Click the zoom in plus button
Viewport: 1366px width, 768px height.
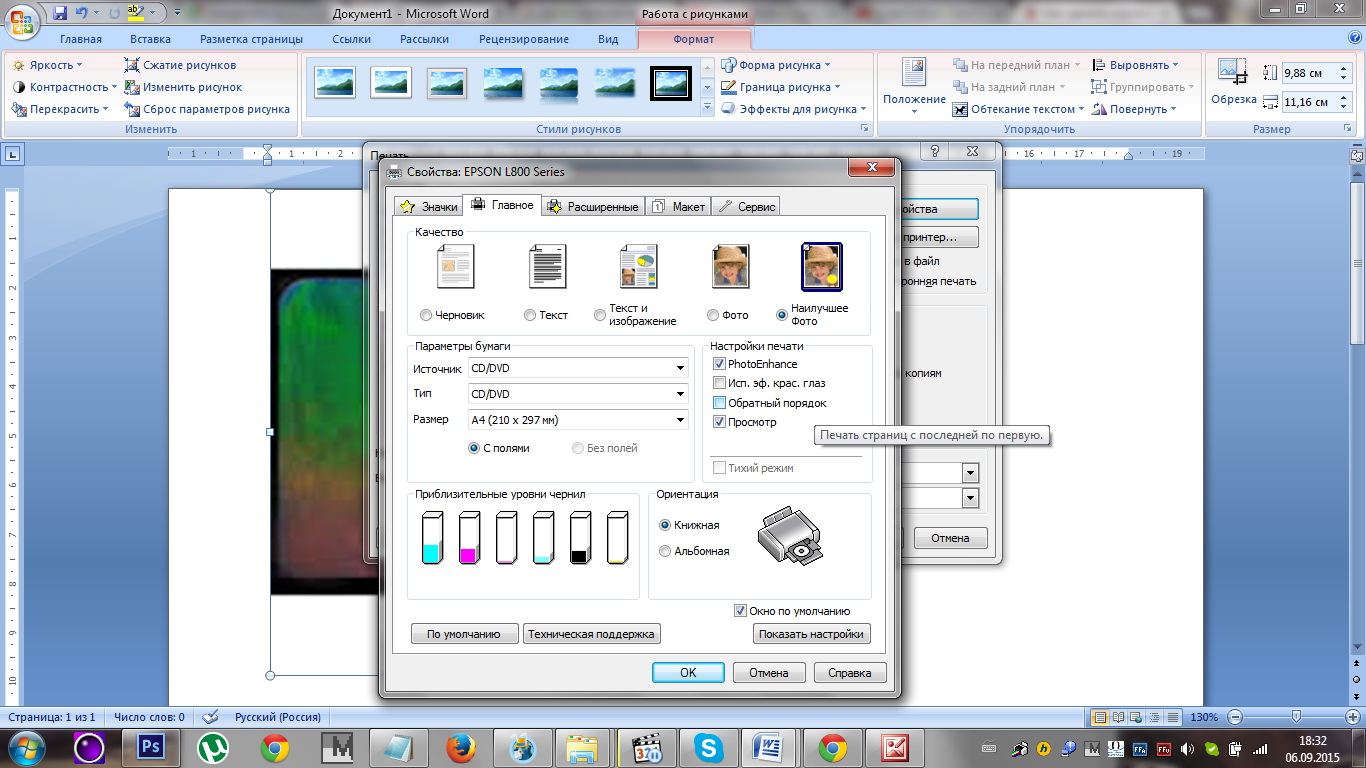pyautogui.click(x=1353, y=717)
